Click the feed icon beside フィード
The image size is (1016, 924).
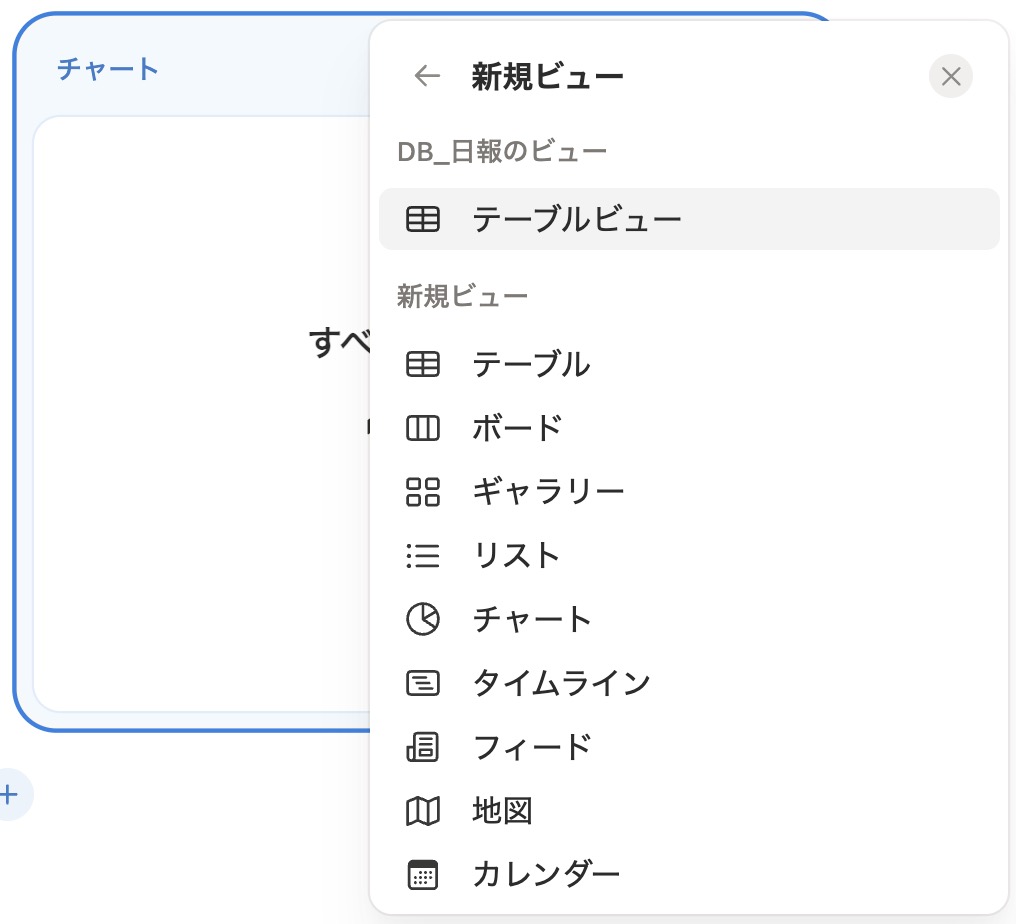coord(423,747)
